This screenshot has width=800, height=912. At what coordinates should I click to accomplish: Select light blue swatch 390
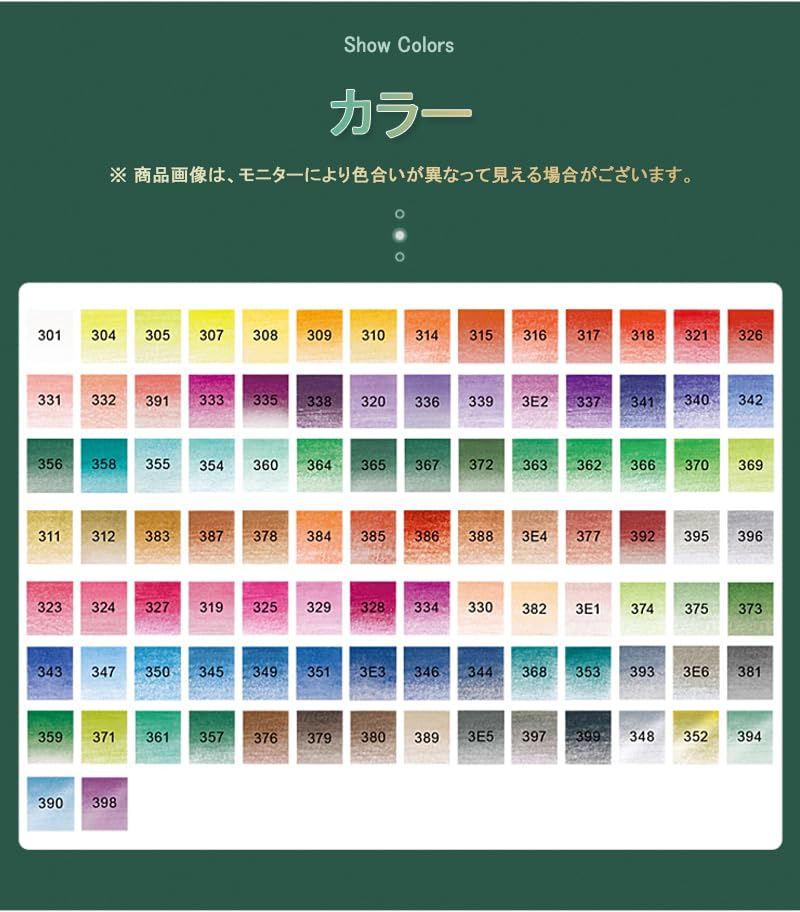click(49, 803)
